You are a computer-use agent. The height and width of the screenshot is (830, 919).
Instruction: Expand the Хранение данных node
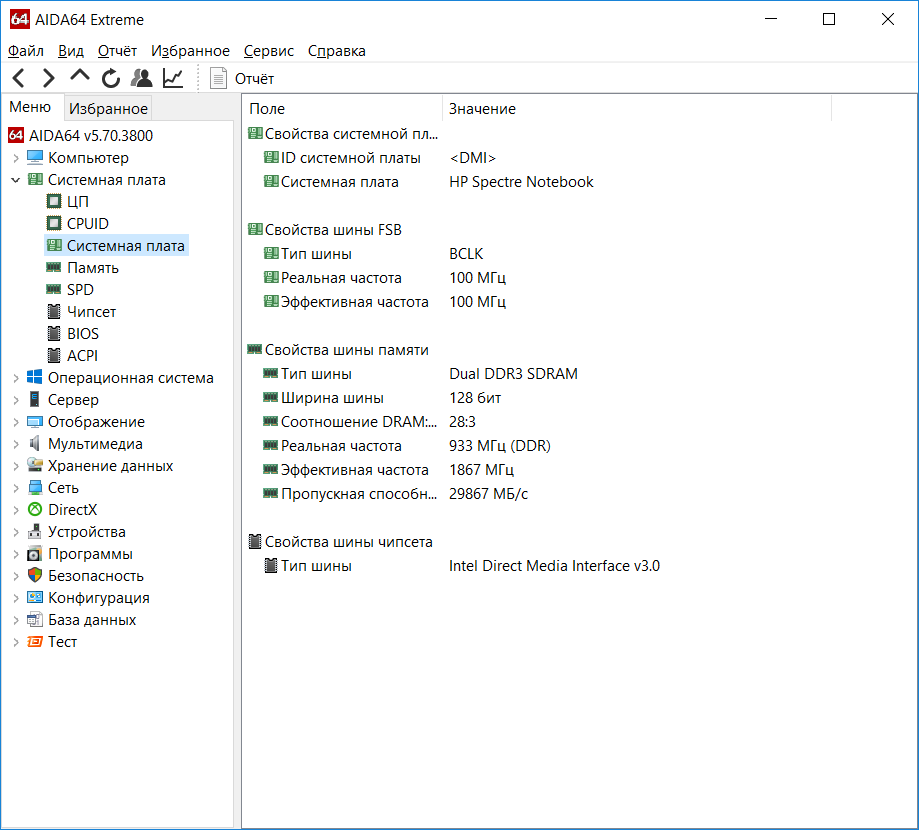point(16,466)
